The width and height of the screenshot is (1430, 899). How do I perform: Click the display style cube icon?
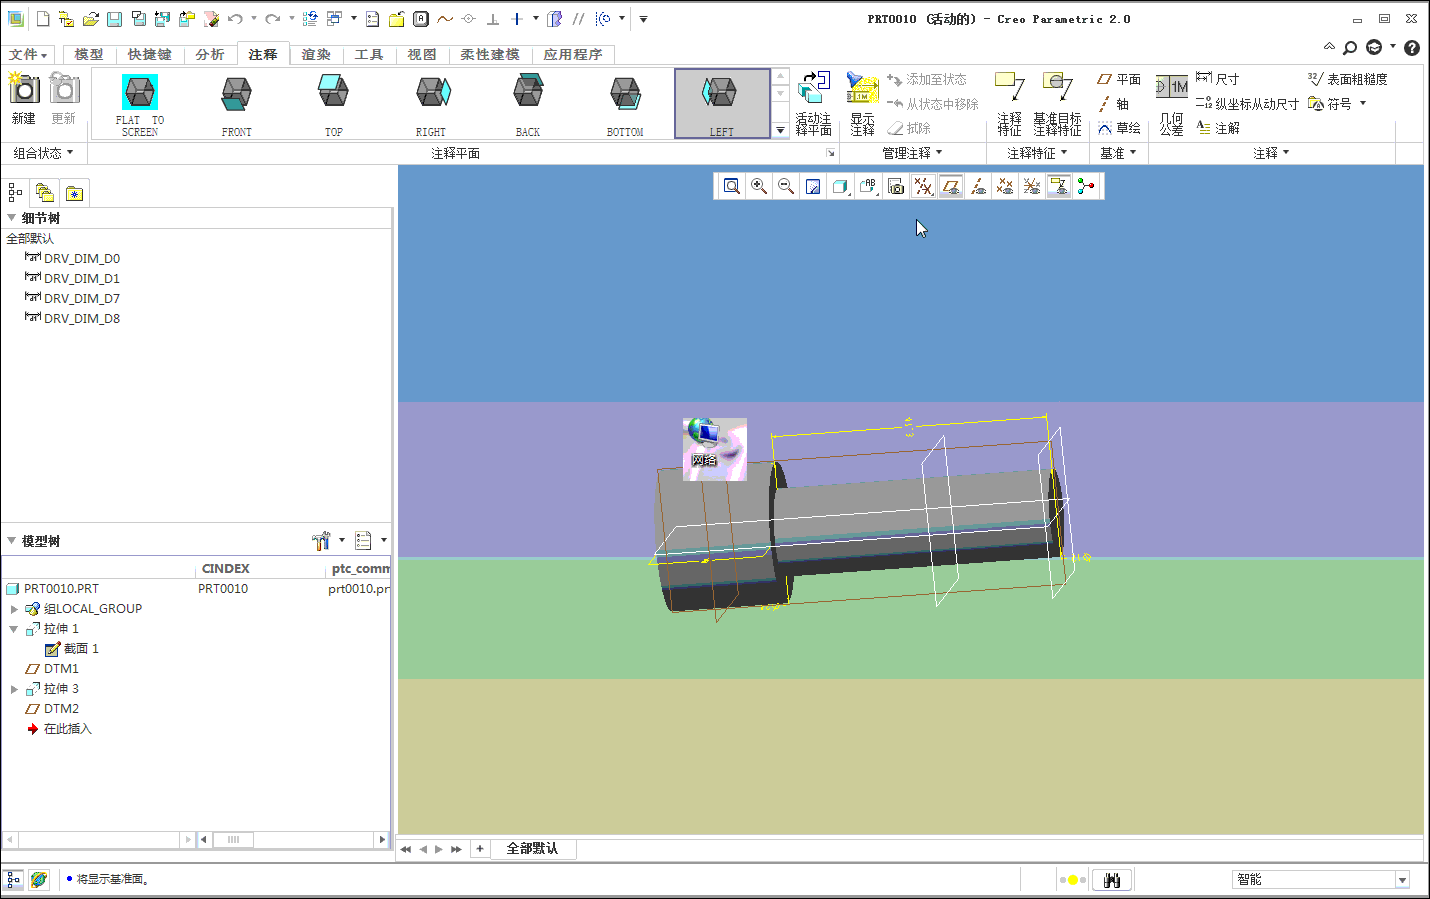coord(840,186)
